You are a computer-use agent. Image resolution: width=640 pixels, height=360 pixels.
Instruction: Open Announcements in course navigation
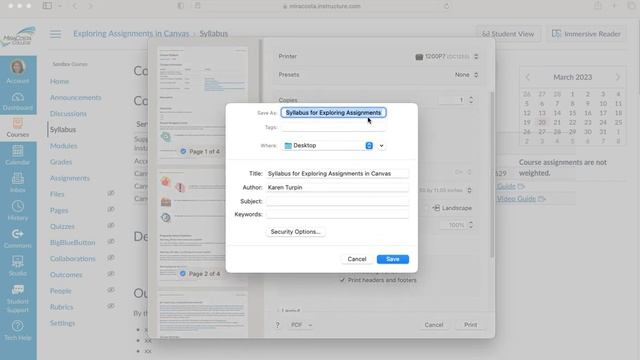coord(76,98)
